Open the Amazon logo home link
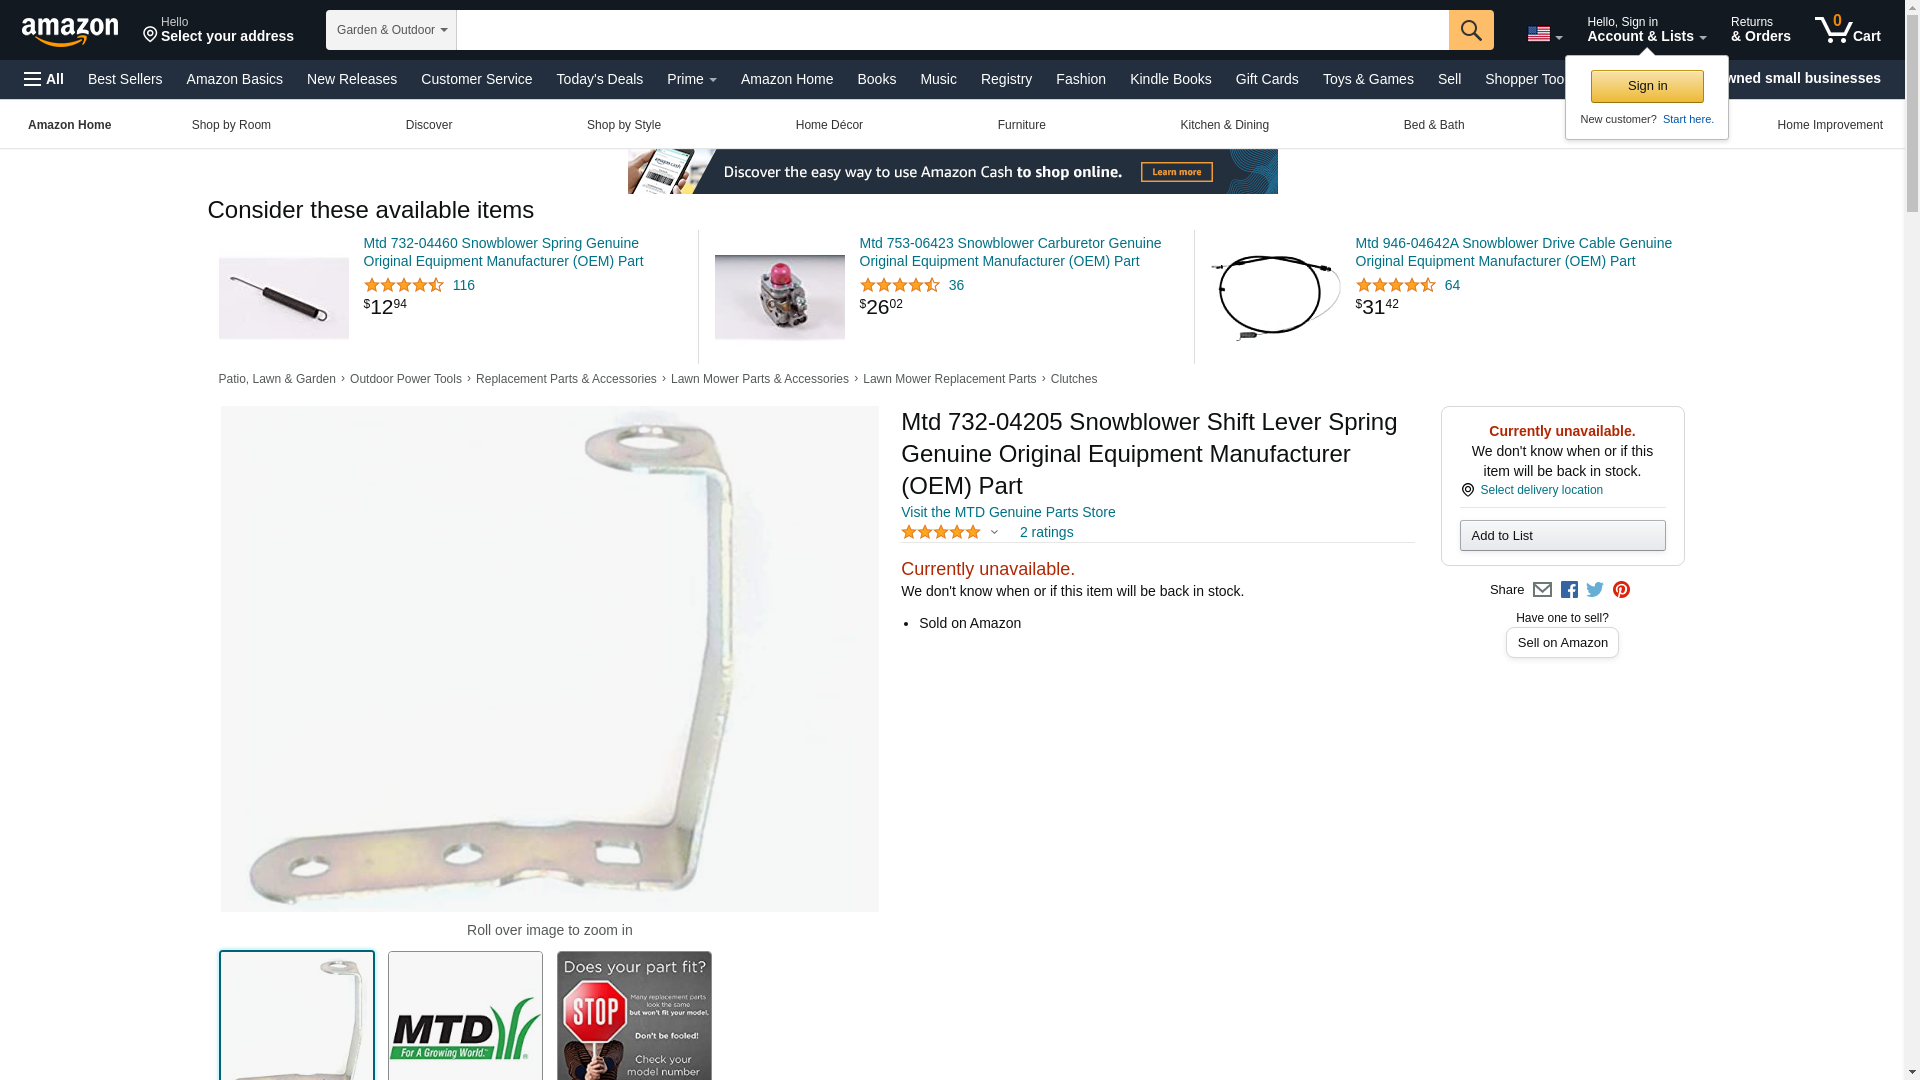The image size is (1920, 1080). [x=70, y=31]
